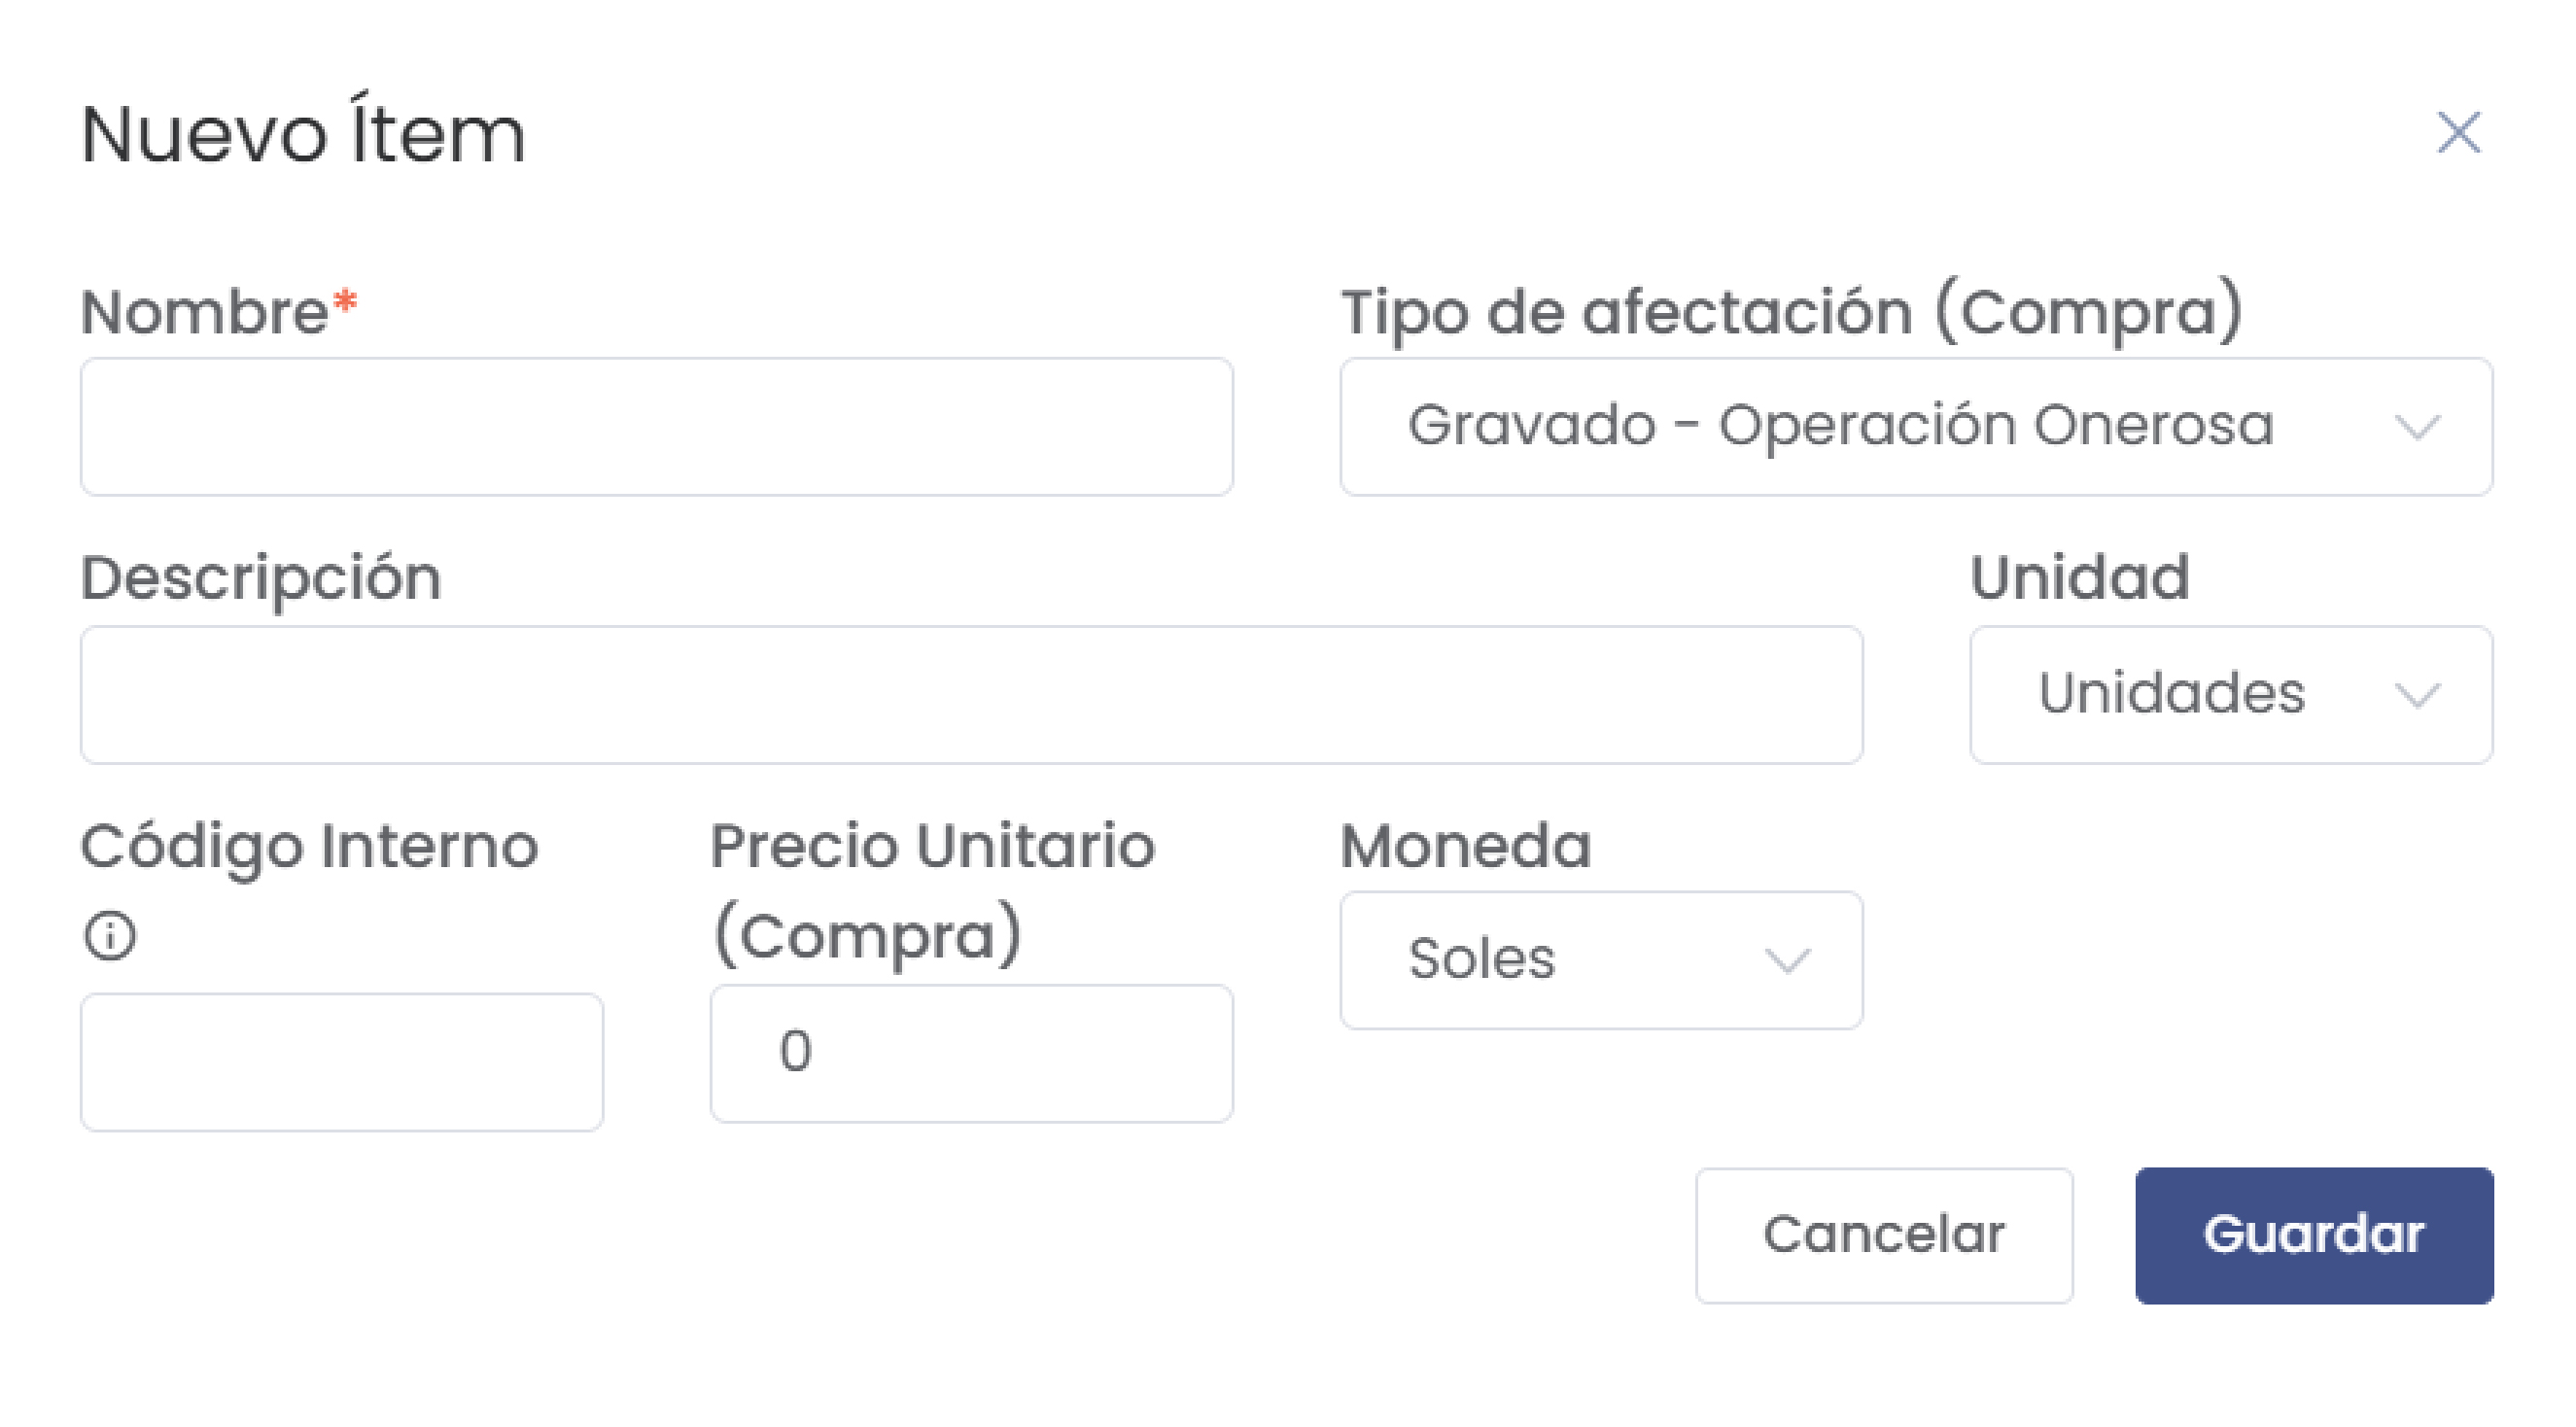2576x1427 pixels.
Task: Focus the Descripción text field
Action: [x=970, y=695]
